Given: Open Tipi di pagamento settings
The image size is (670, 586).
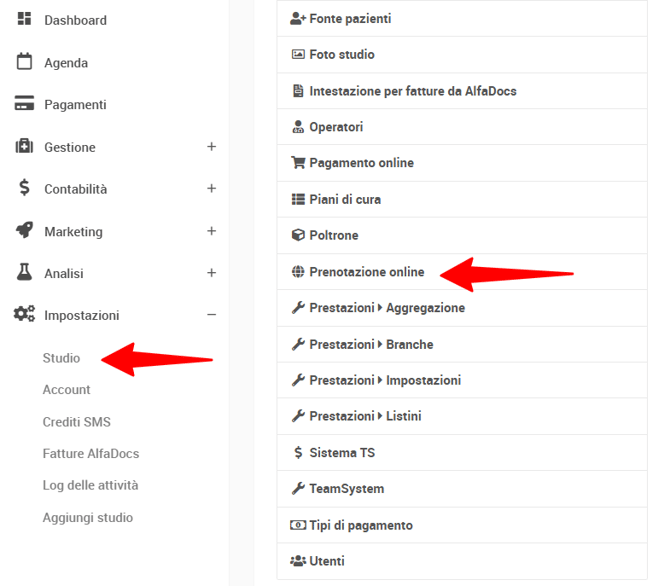Looking at the screenshot, I should pyautogui.click(x=360, y=525).
